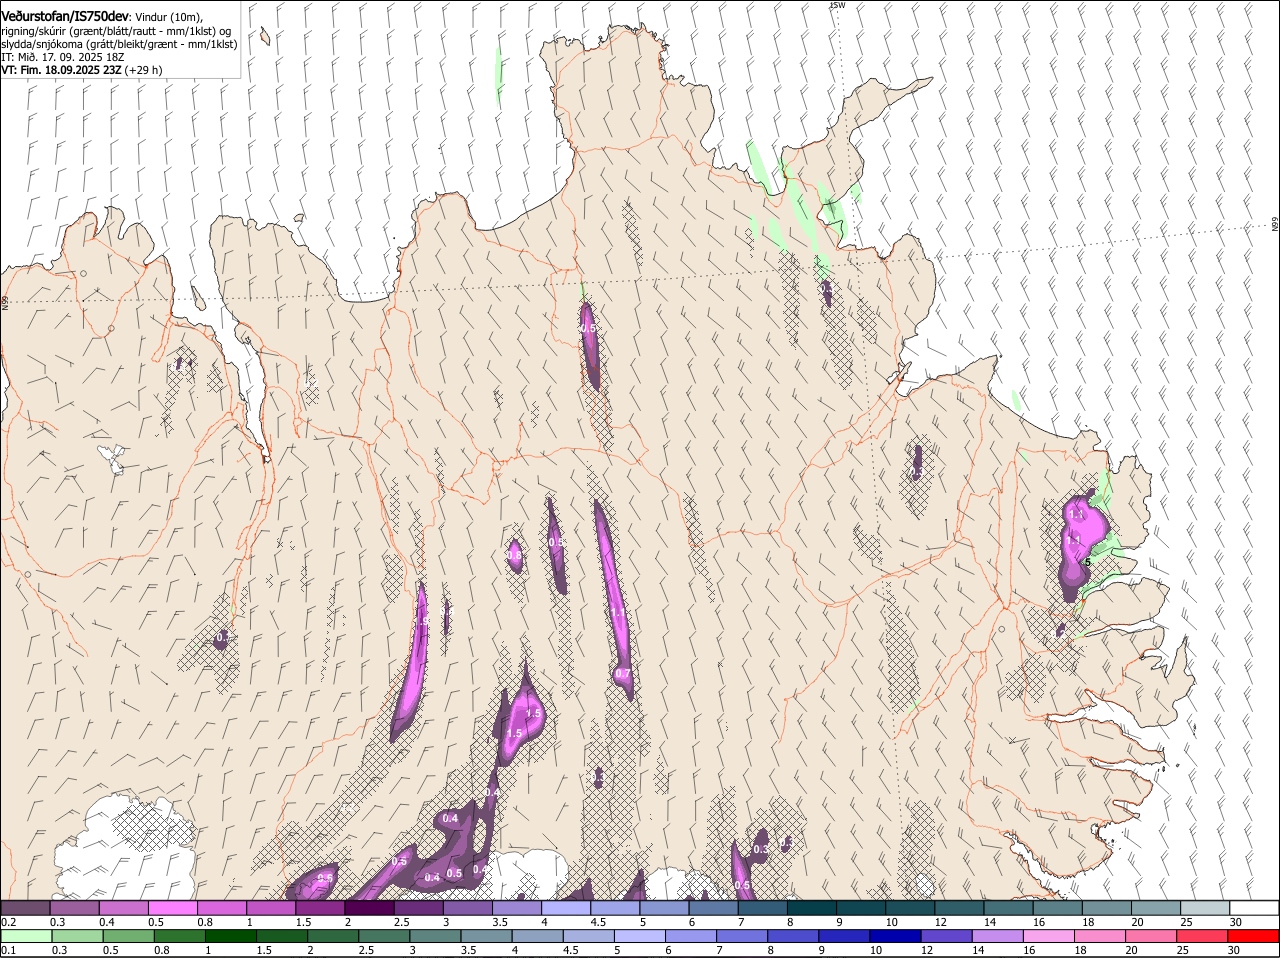Click the 'slydda/snjókoma' legend description line
Screen dimensions: 1280x958
click(x=119, y=44)
